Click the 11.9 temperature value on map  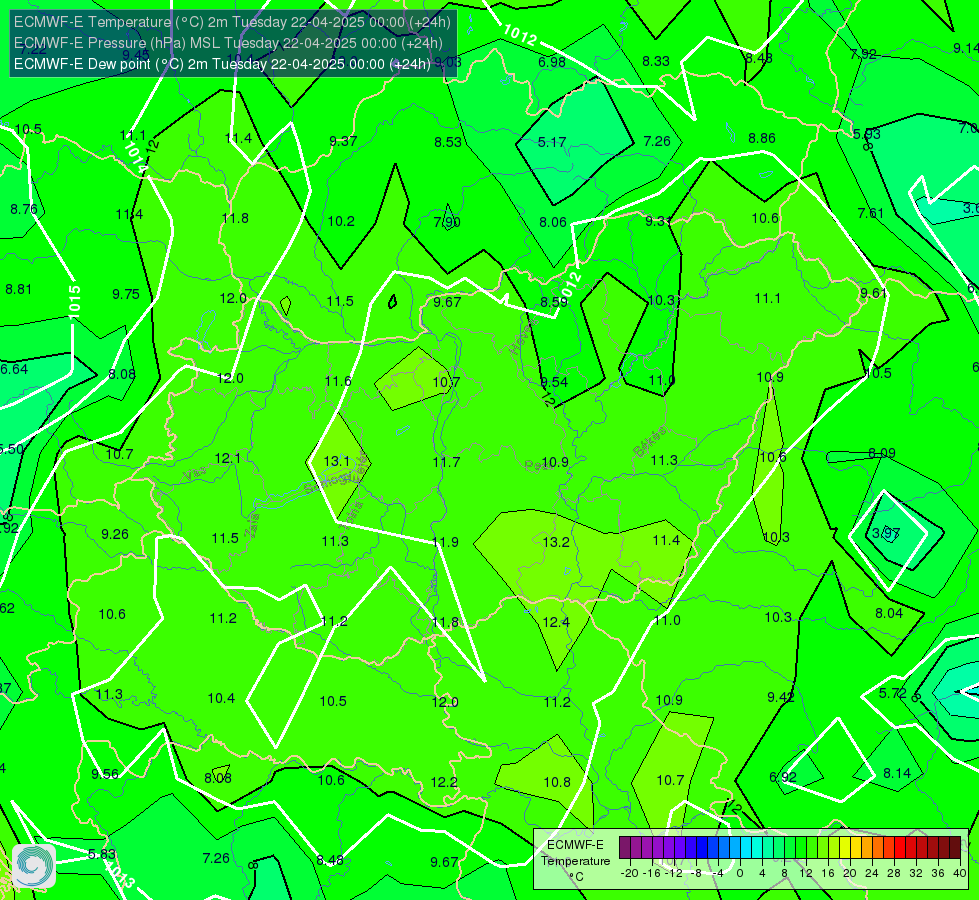coord(445,542)
